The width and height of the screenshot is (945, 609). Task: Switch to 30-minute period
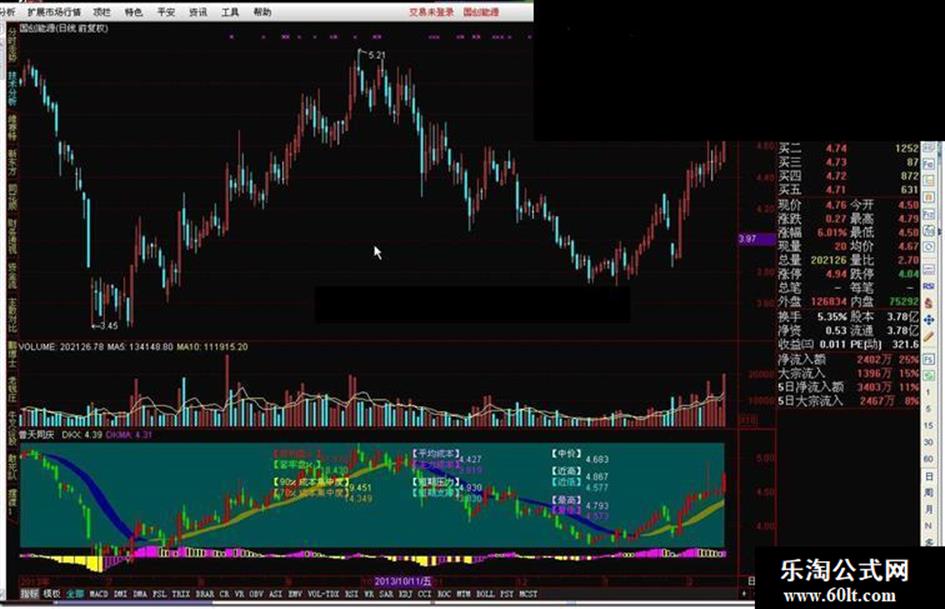pyautogui.click(x=928, y=442)
